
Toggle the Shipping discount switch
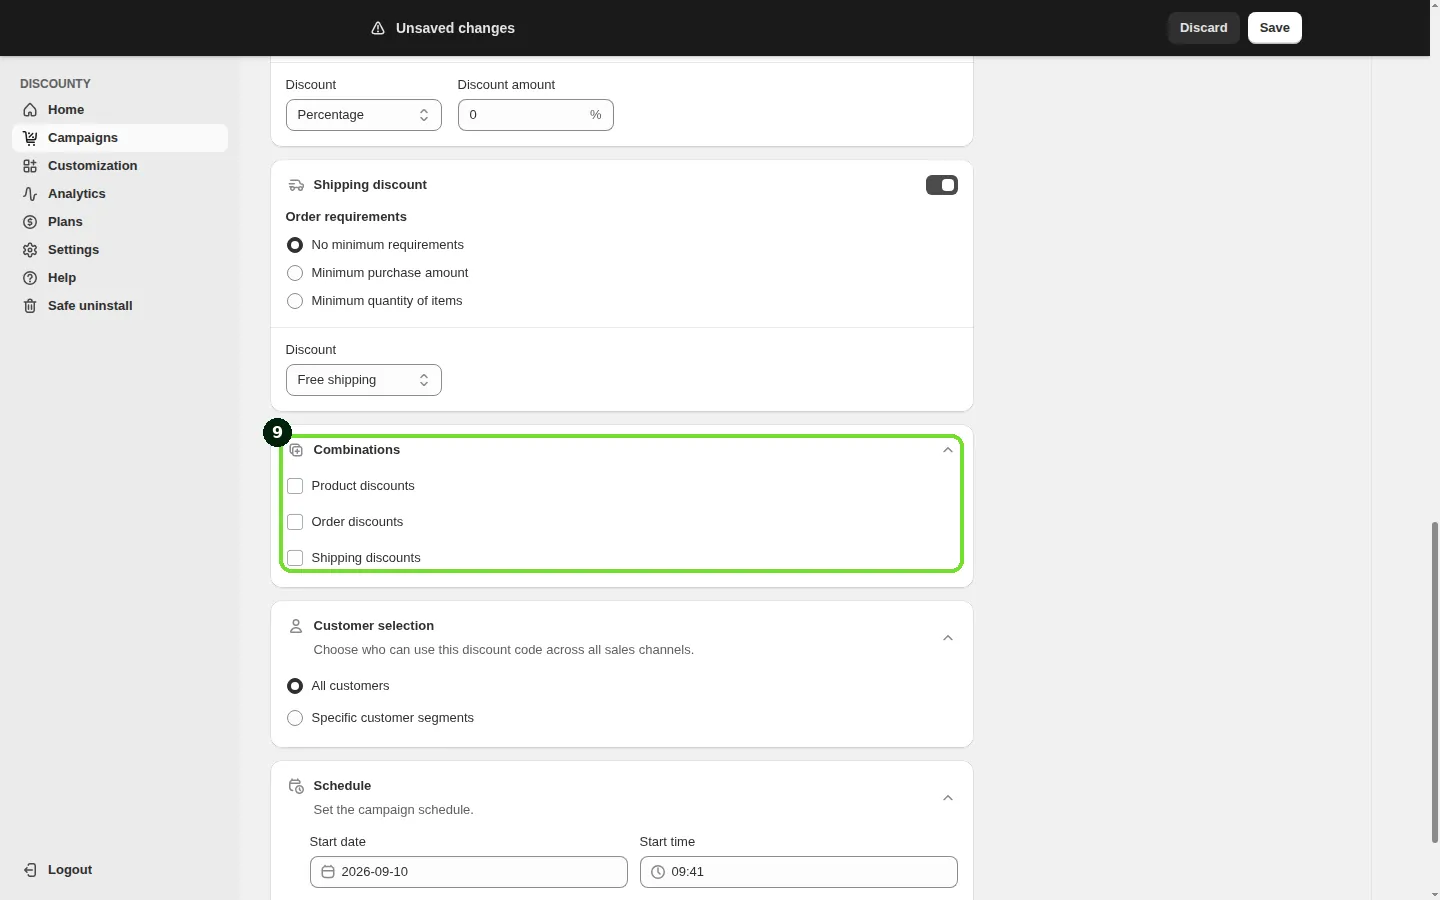[x=942, y=185]
